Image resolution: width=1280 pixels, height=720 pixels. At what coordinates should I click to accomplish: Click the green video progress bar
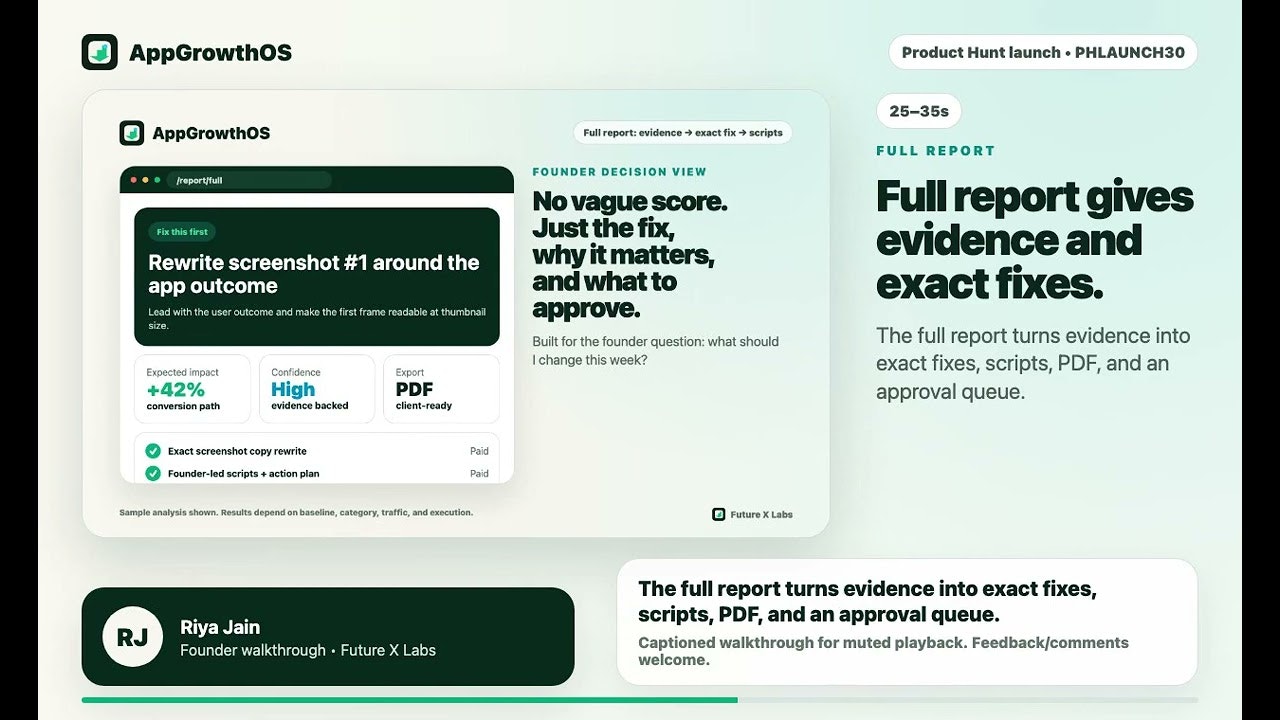tap(410, 700)
